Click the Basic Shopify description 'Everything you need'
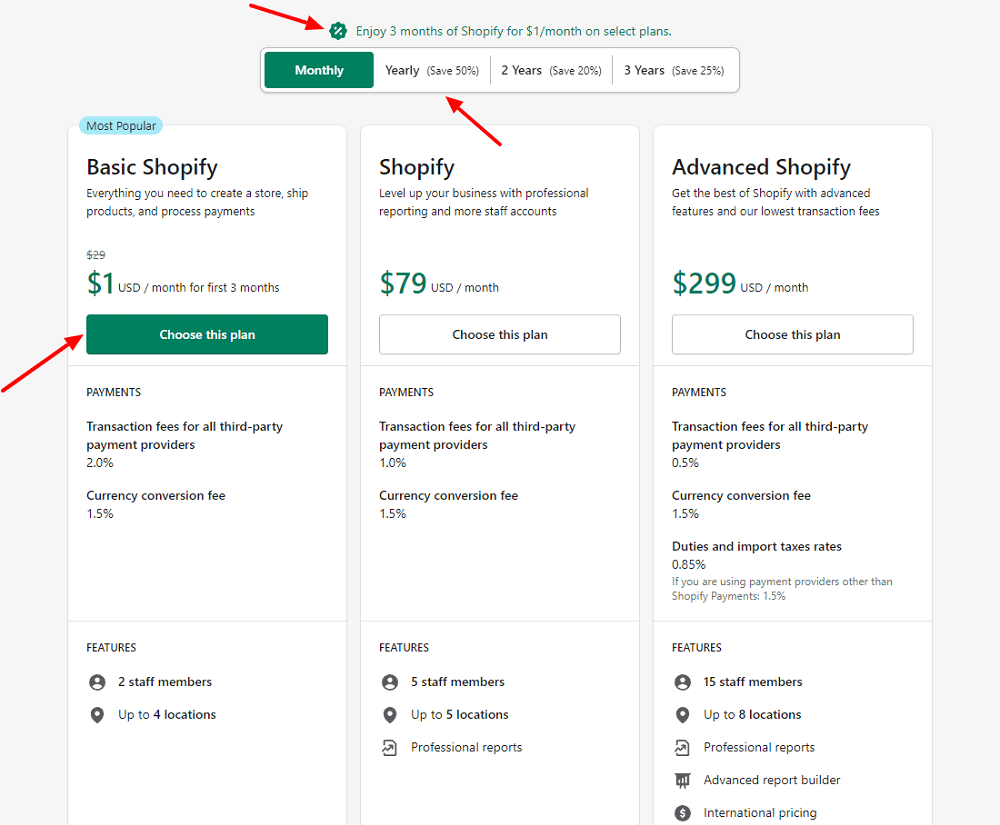This screenshot has height=825, width=1000. pos(198,202)
